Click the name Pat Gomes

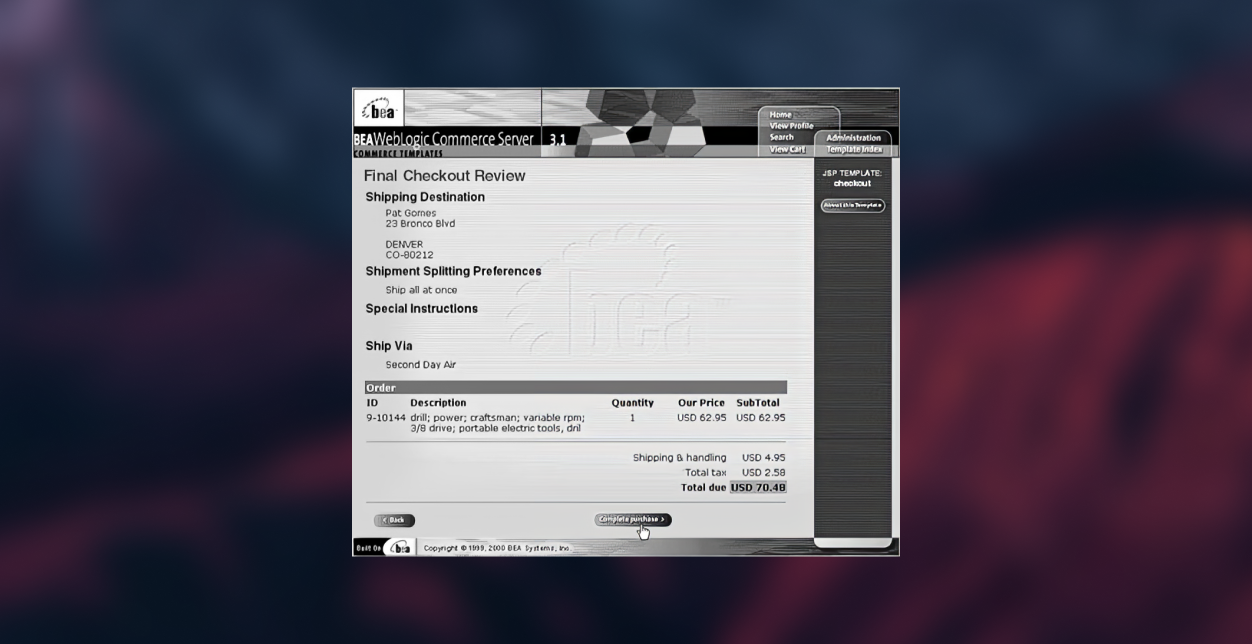[x=410, y=213]
